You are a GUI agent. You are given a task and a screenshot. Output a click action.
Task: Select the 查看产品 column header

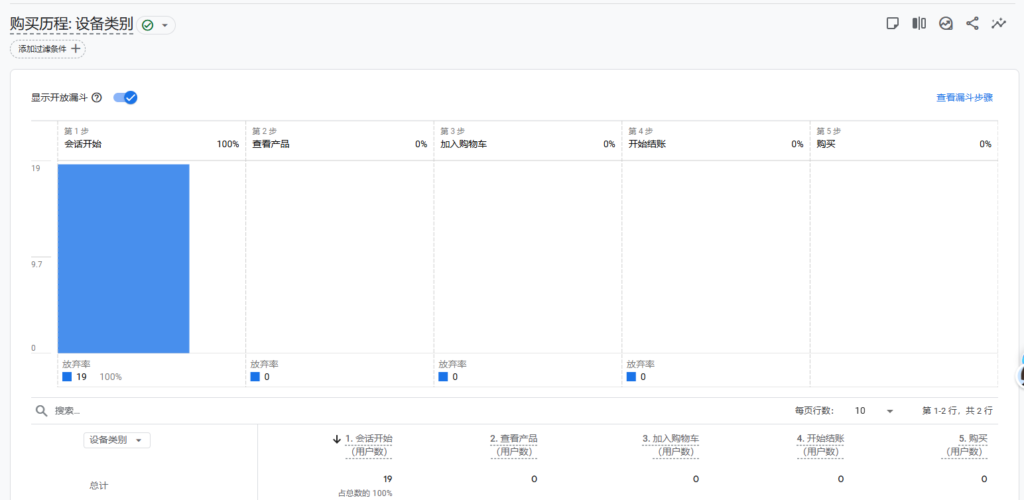tap(514, 439)
